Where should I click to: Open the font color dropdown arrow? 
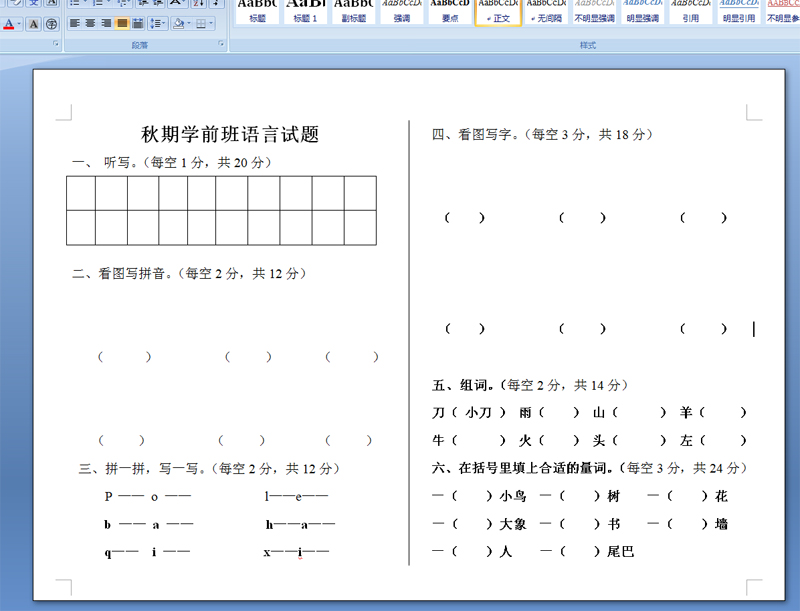[x=19, y=23]
